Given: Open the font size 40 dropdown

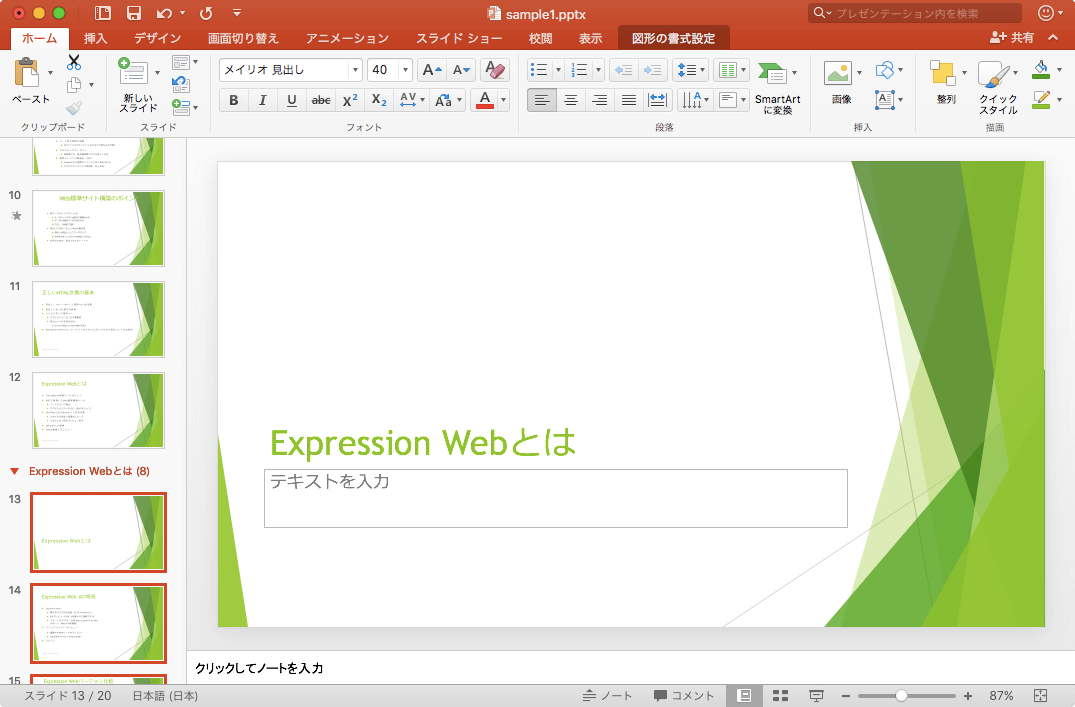Looking at the screenshot, I should coord(405,70).
